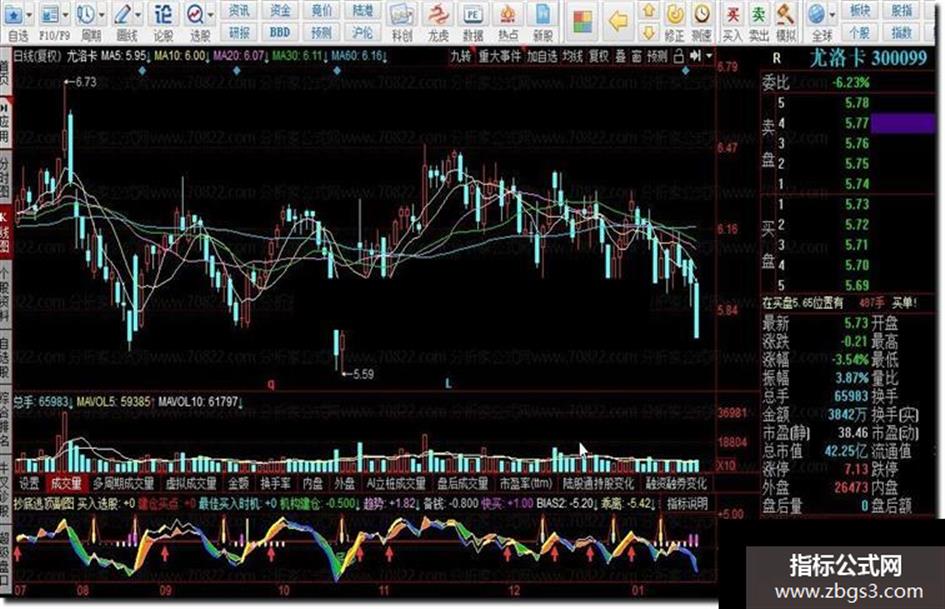945x609 pixels.
Task: Expand the 画线 dropdown arrow
Action: (x=139, y=16)
